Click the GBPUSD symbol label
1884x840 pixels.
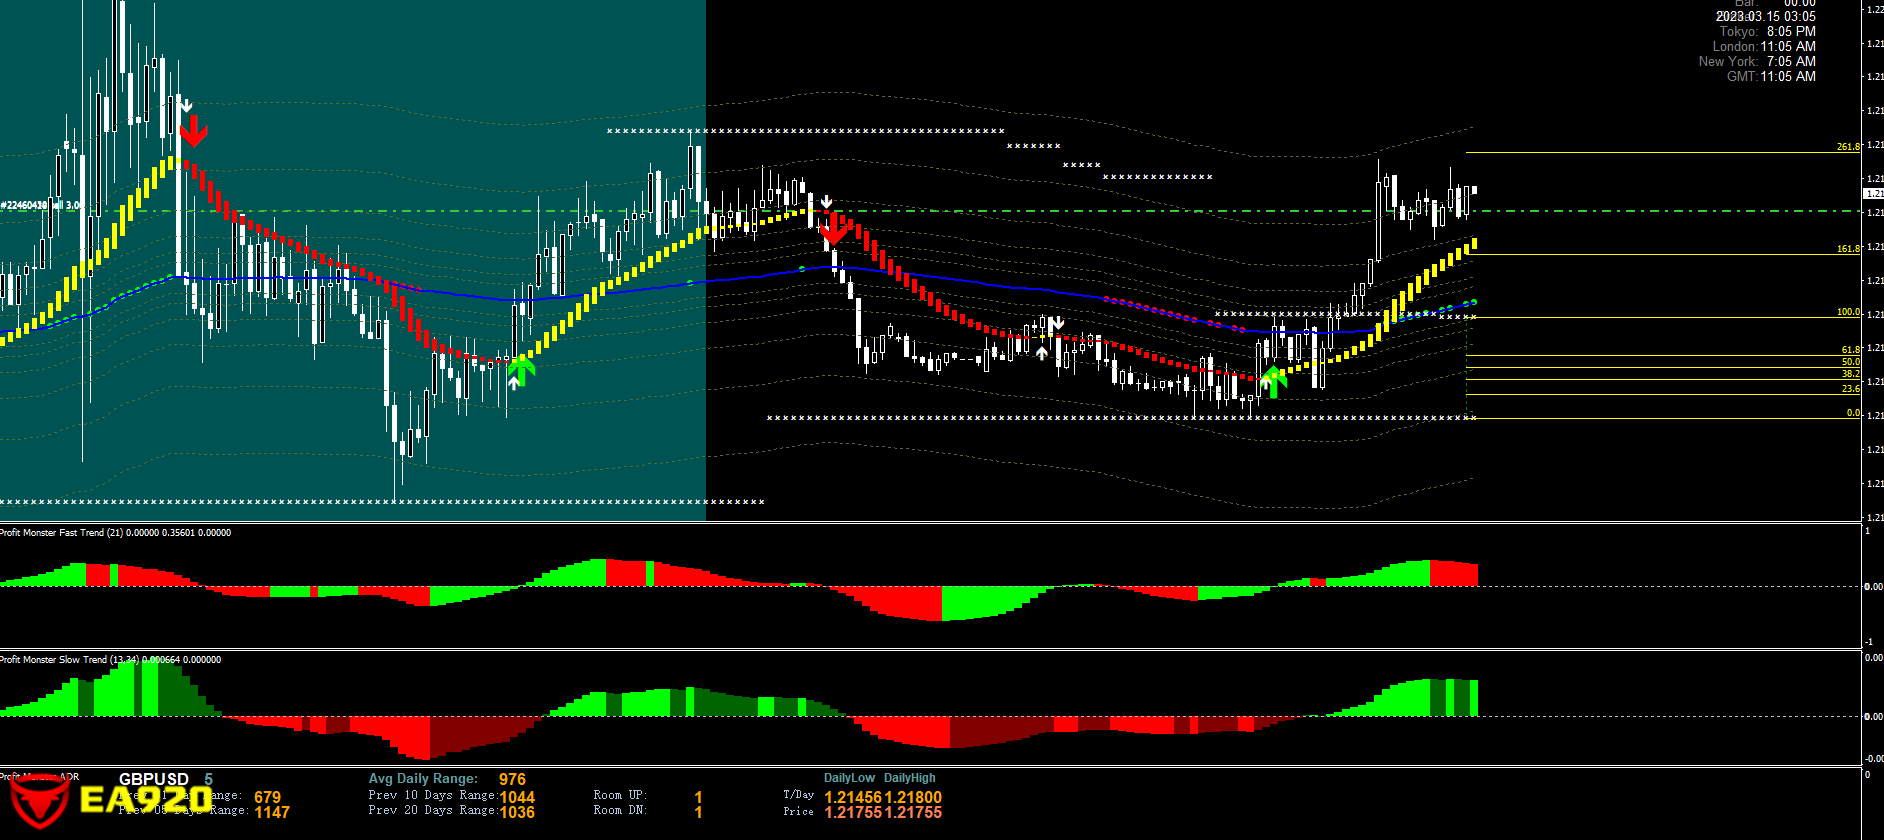[x=153, y=779]
